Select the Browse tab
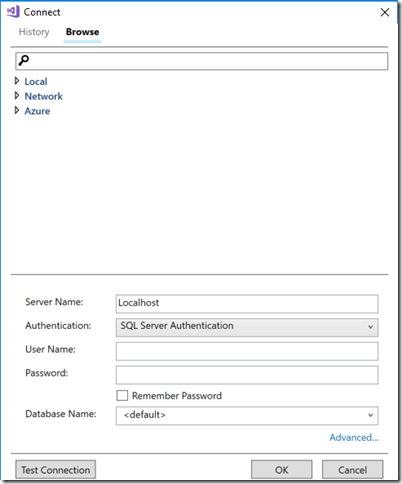Screen dimensions: 402x484 (x=82, y=32)
